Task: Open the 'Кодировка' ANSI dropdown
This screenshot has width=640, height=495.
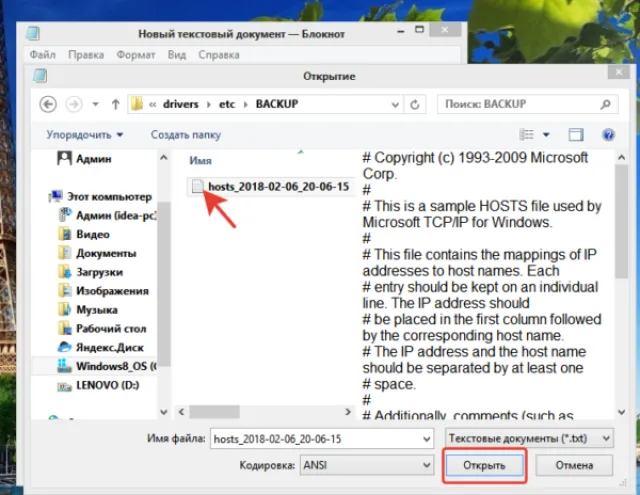Action: click(x=366, y=465)
